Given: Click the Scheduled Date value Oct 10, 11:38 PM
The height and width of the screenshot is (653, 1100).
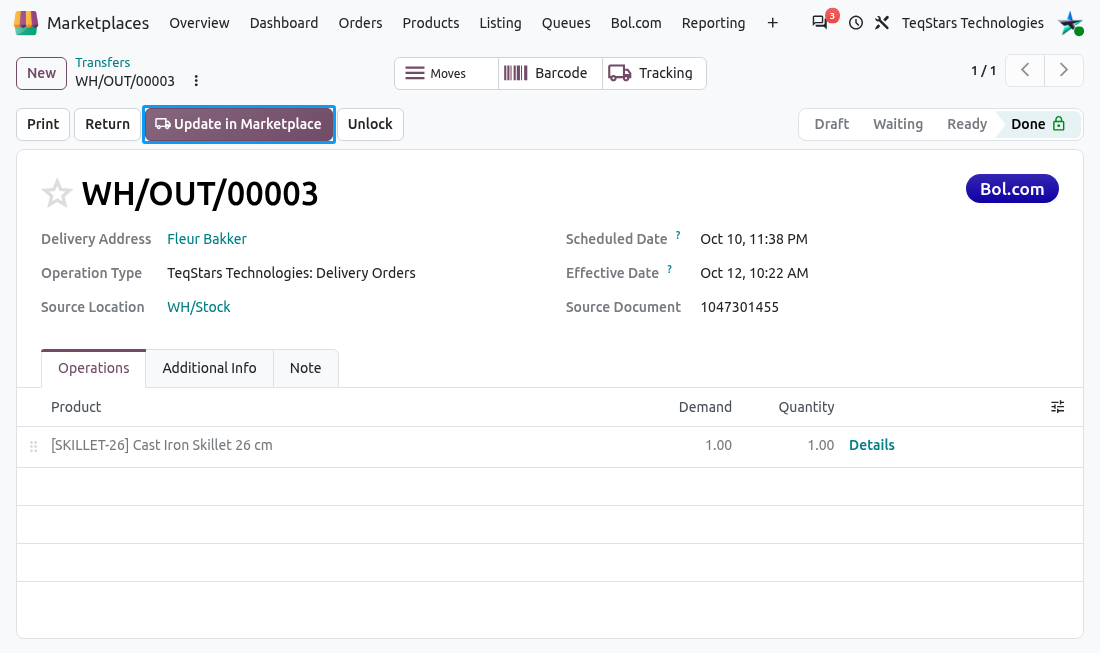Looking at the screenshot, I should pos(753,239).
